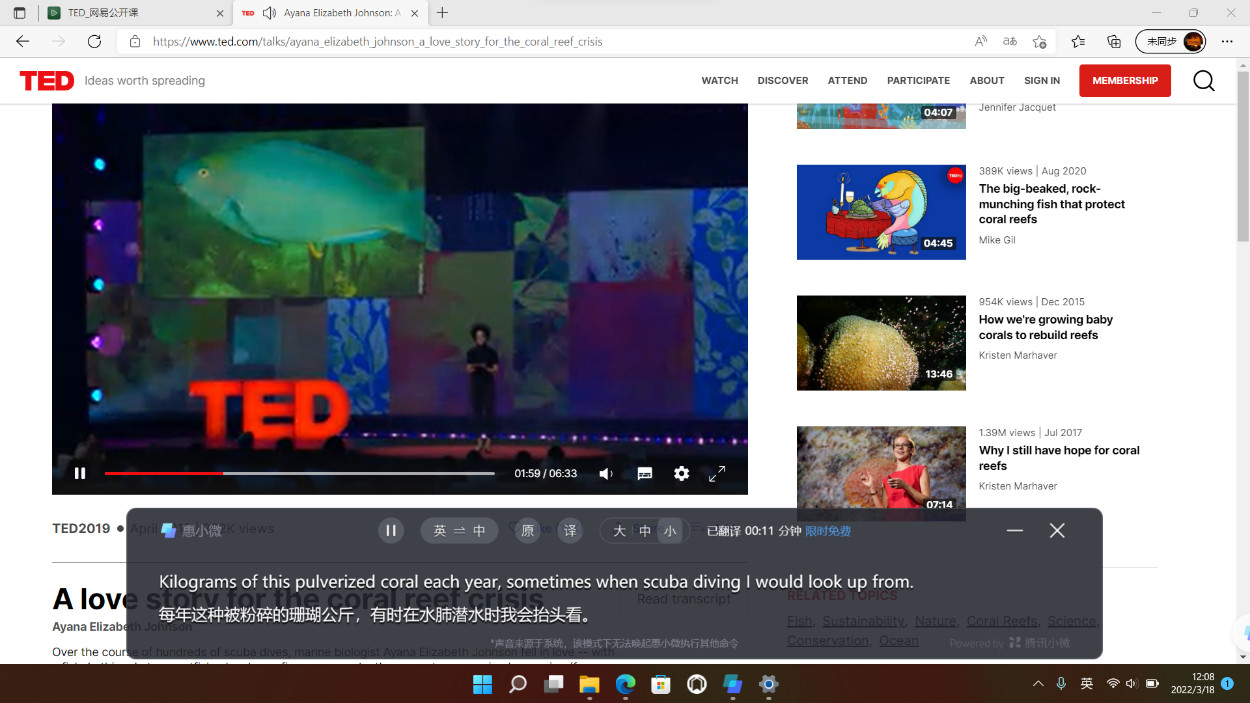1250x703 pixels.
Task: Open the Windows Start menu
Action: click(482, 684)
